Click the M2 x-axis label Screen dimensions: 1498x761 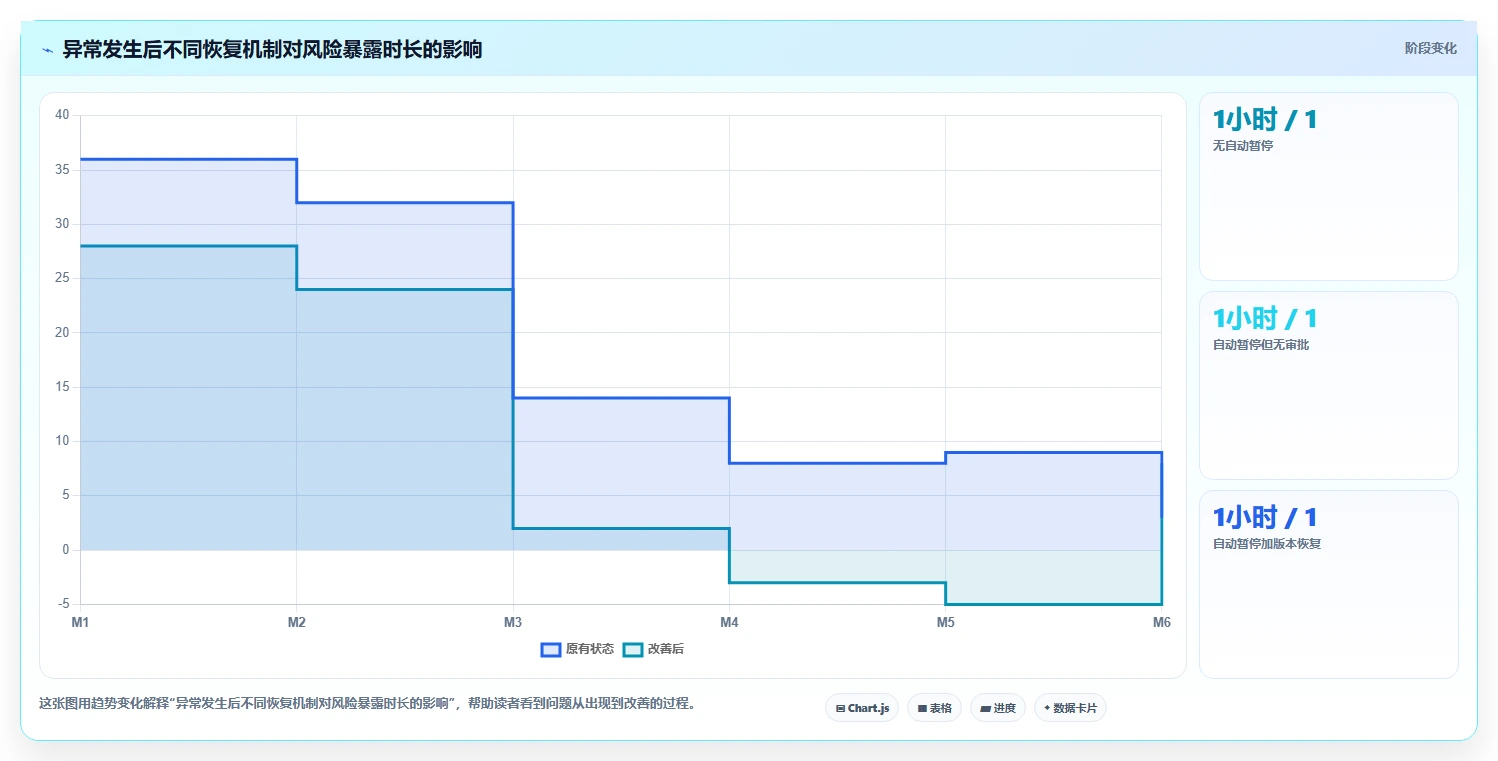click(x=296, y=622)
